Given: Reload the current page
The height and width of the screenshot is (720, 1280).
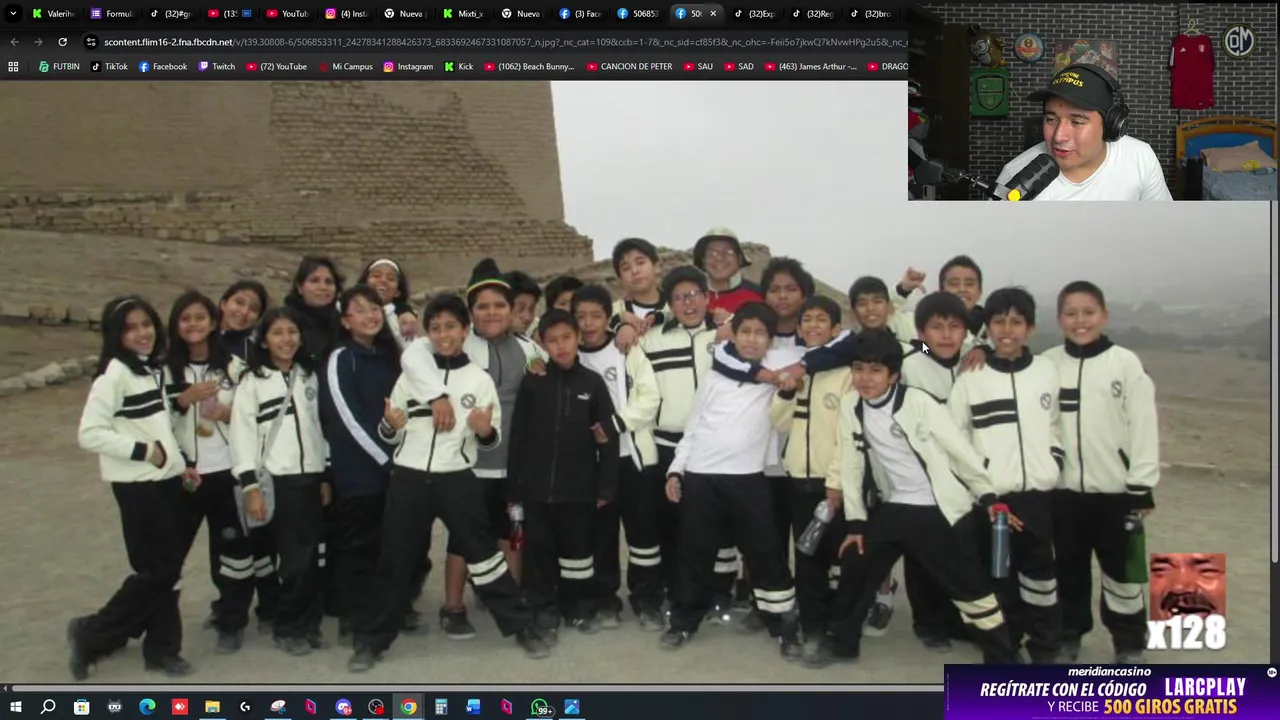Looking at the screenshot, I should 62,42.
